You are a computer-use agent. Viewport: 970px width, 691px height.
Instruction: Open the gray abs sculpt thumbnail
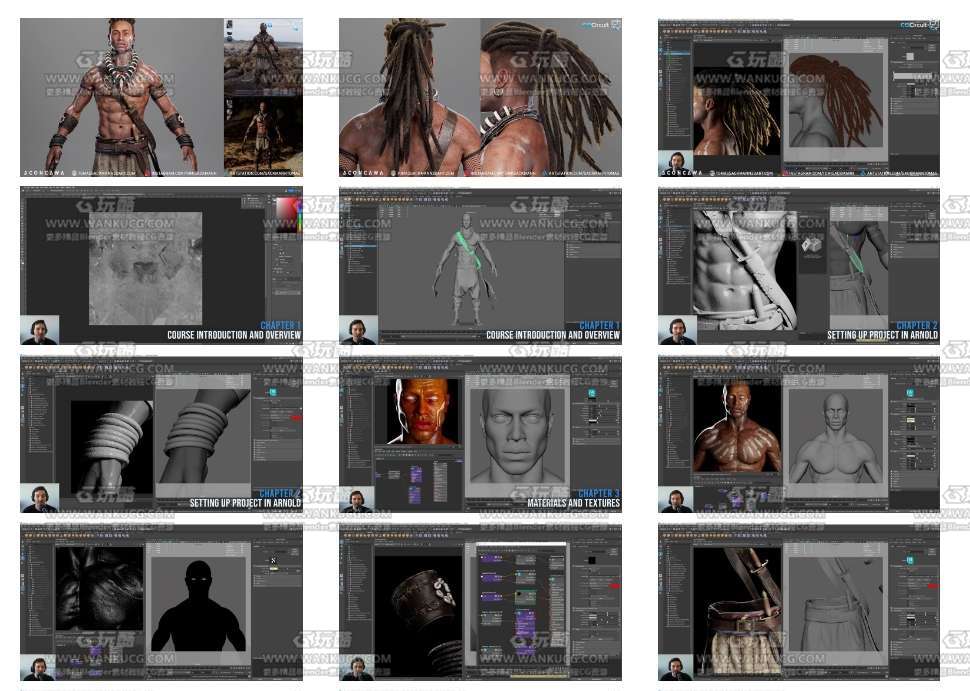(x=799, y=266)
